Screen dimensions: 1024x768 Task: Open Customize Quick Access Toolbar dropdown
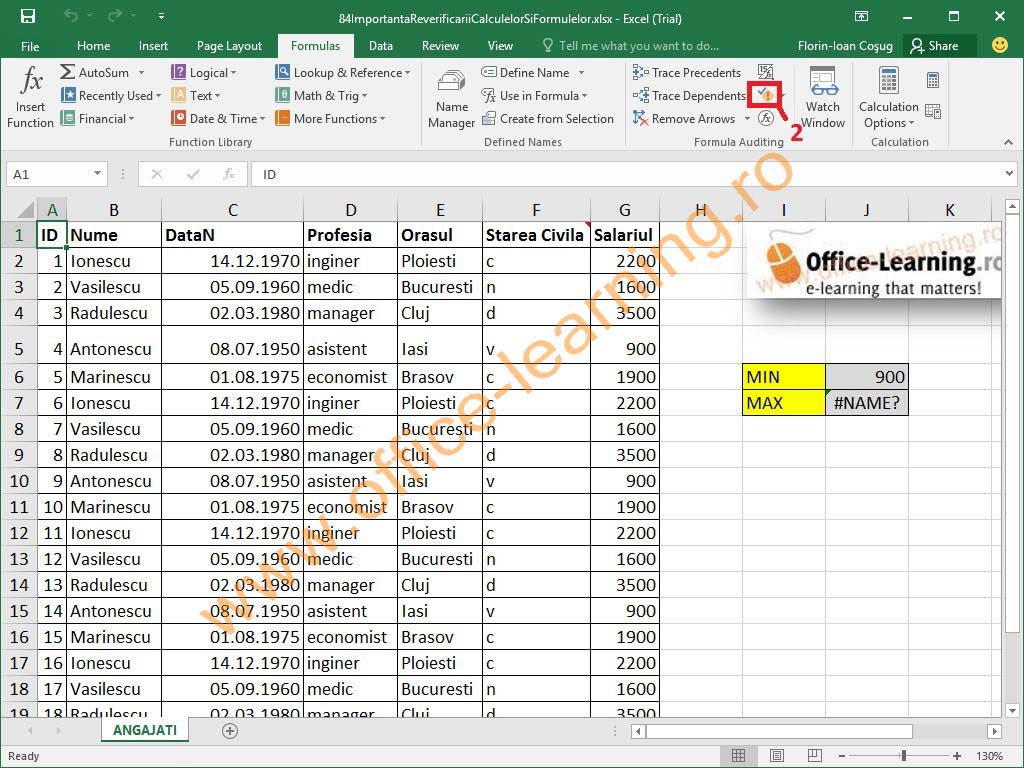pyautogui.click(x=161, y=16)
